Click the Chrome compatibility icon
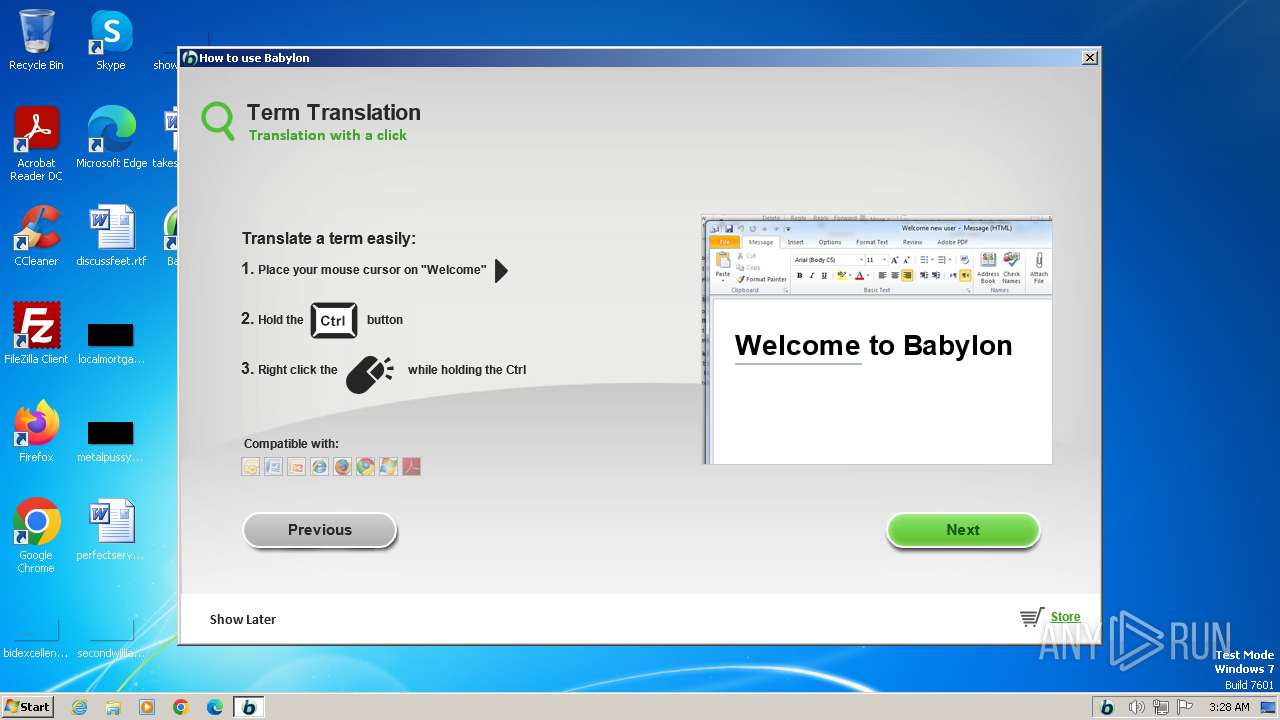The image size is (1280, 720). pos(366,466)
